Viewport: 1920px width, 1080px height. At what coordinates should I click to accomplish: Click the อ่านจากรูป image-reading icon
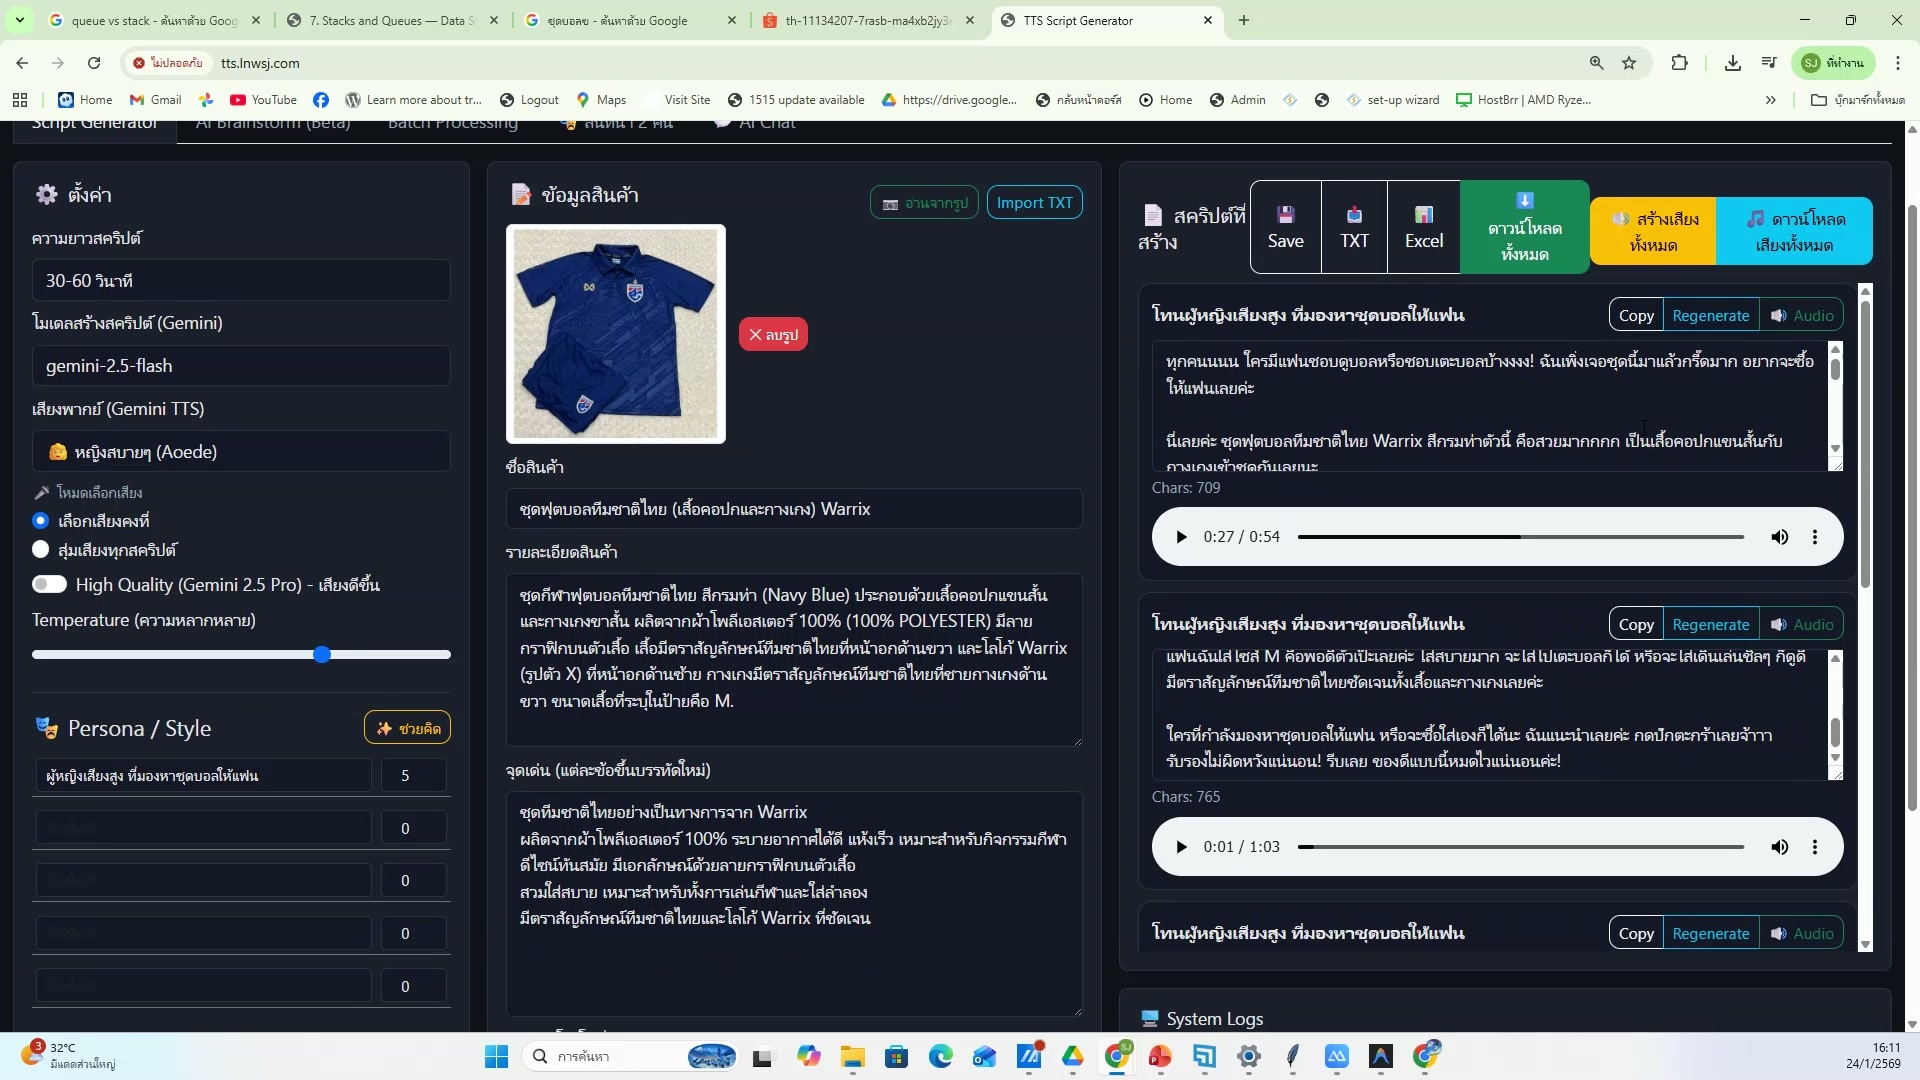tap(891, 202)
